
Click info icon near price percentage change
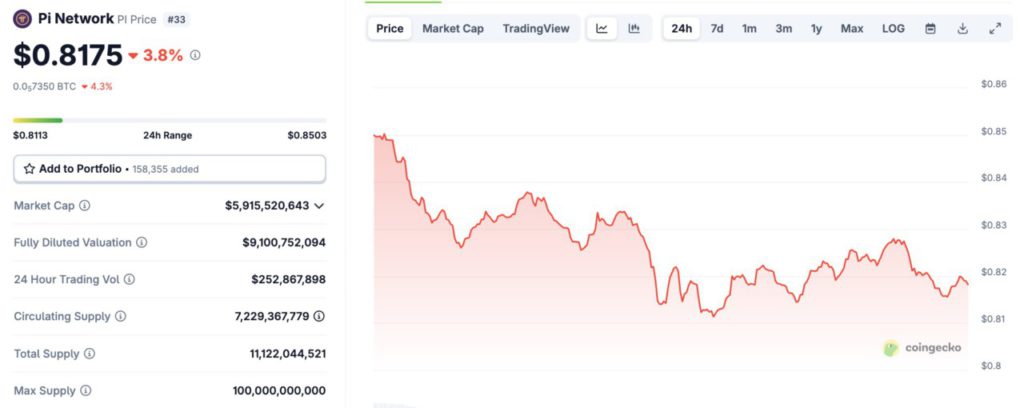click(195, 55)
